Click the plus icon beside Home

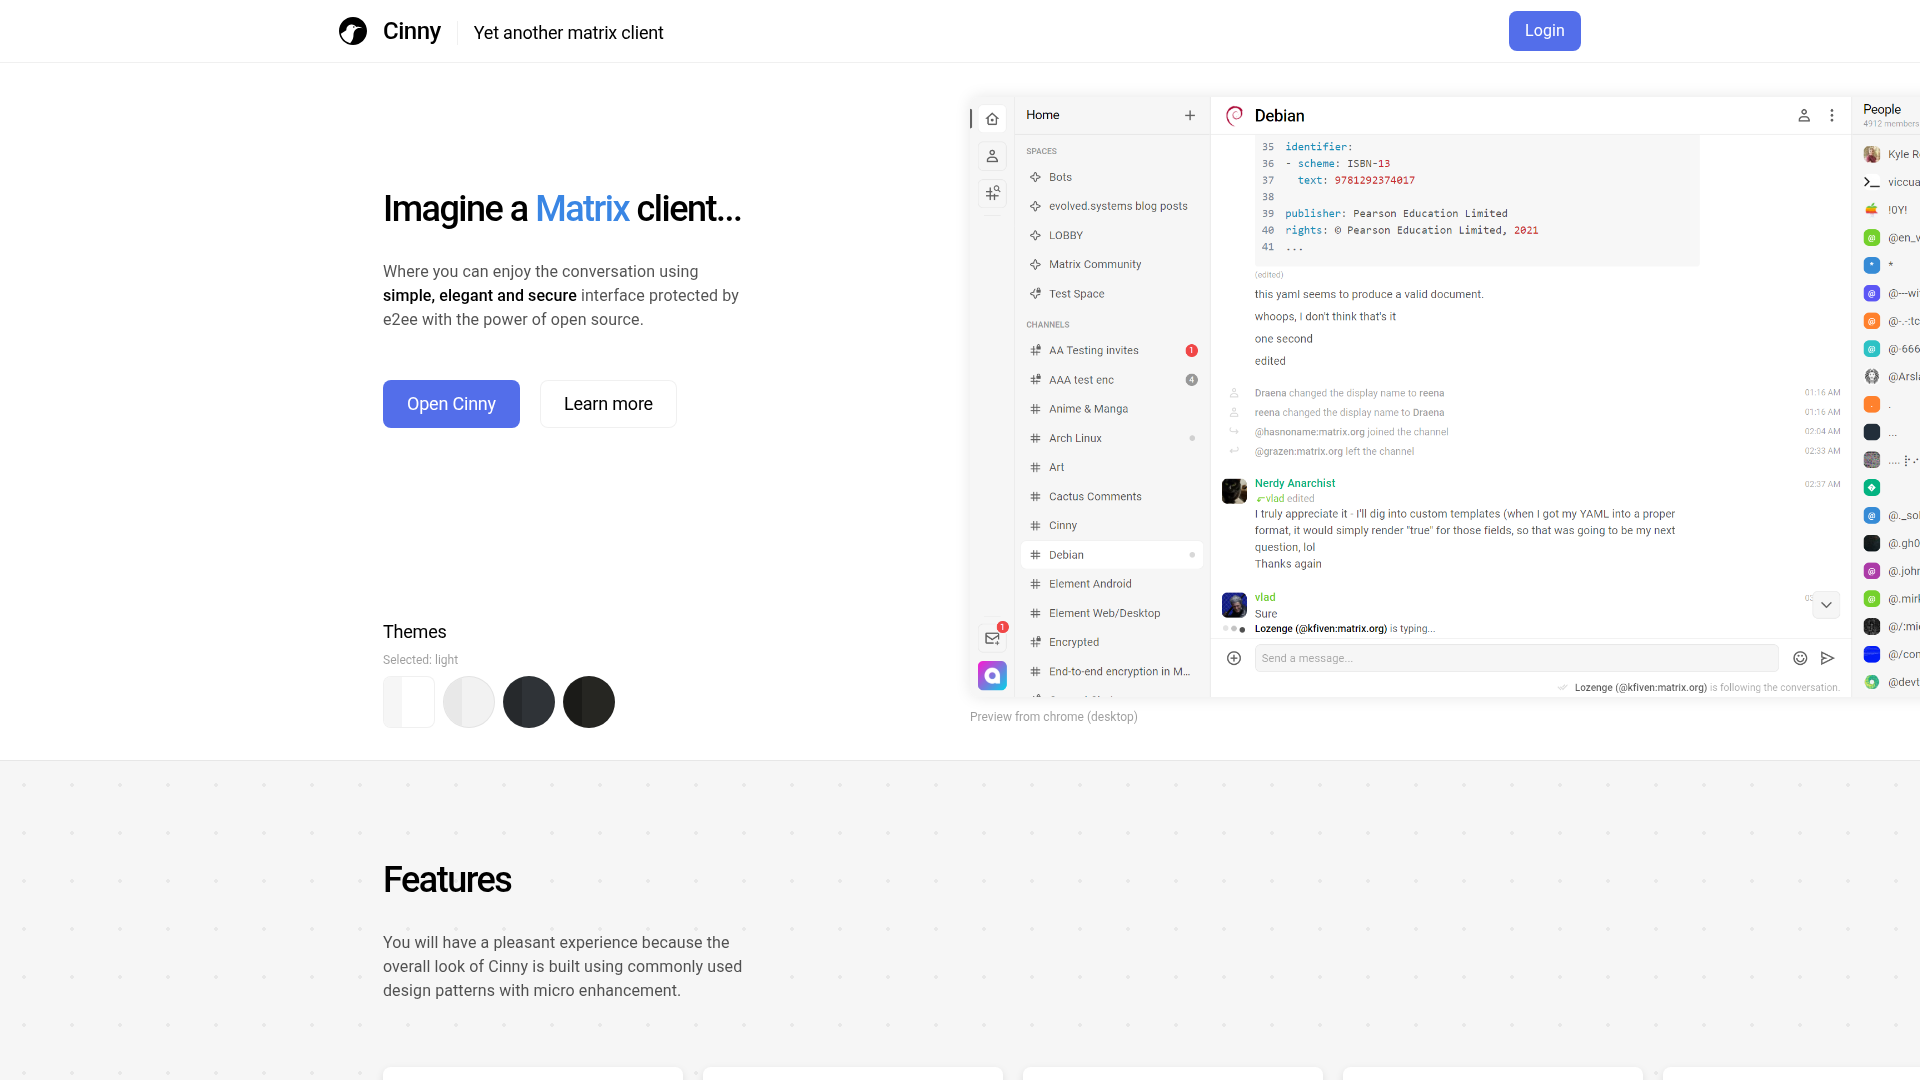tap(1190, 115)
